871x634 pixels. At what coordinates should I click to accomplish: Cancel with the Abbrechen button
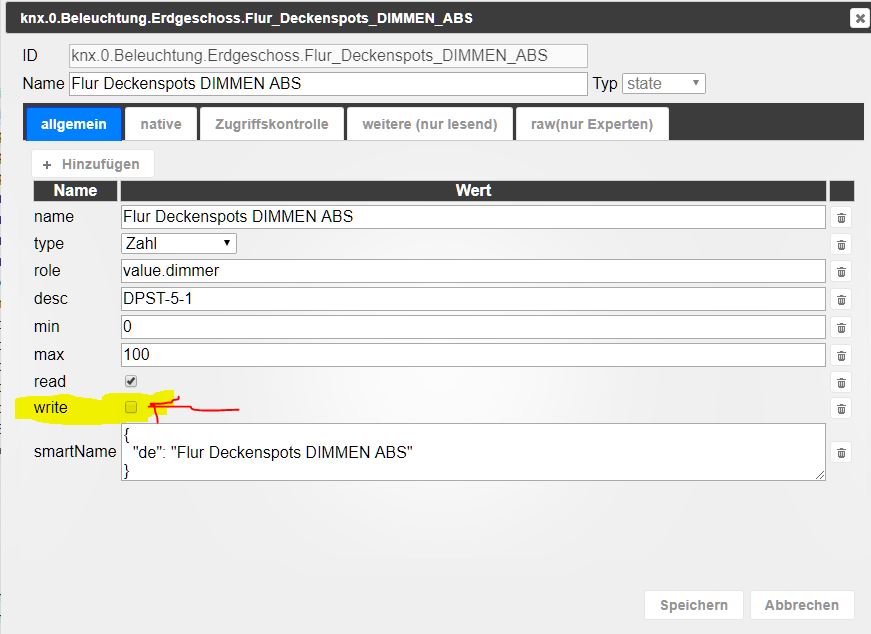click(802, 605)
